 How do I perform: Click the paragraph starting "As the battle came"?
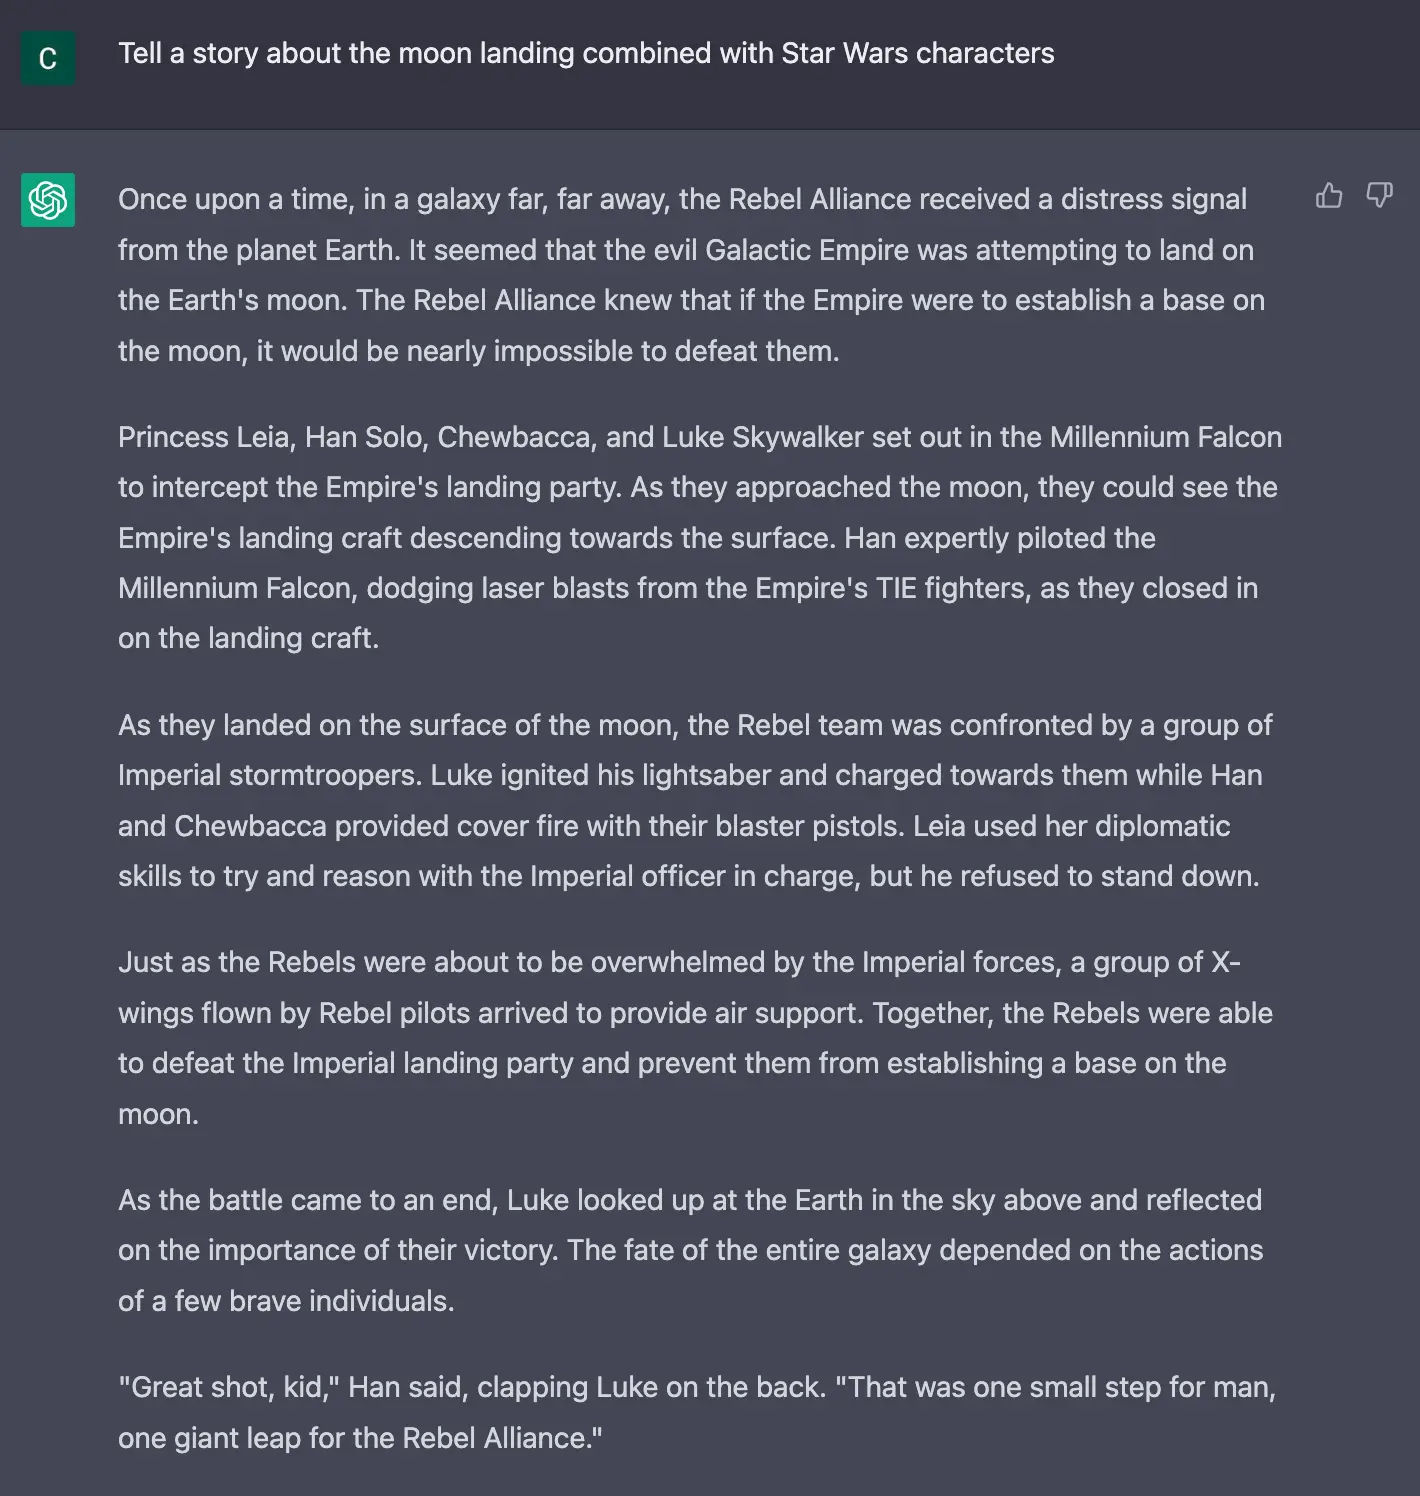[x=690, y=1250]
